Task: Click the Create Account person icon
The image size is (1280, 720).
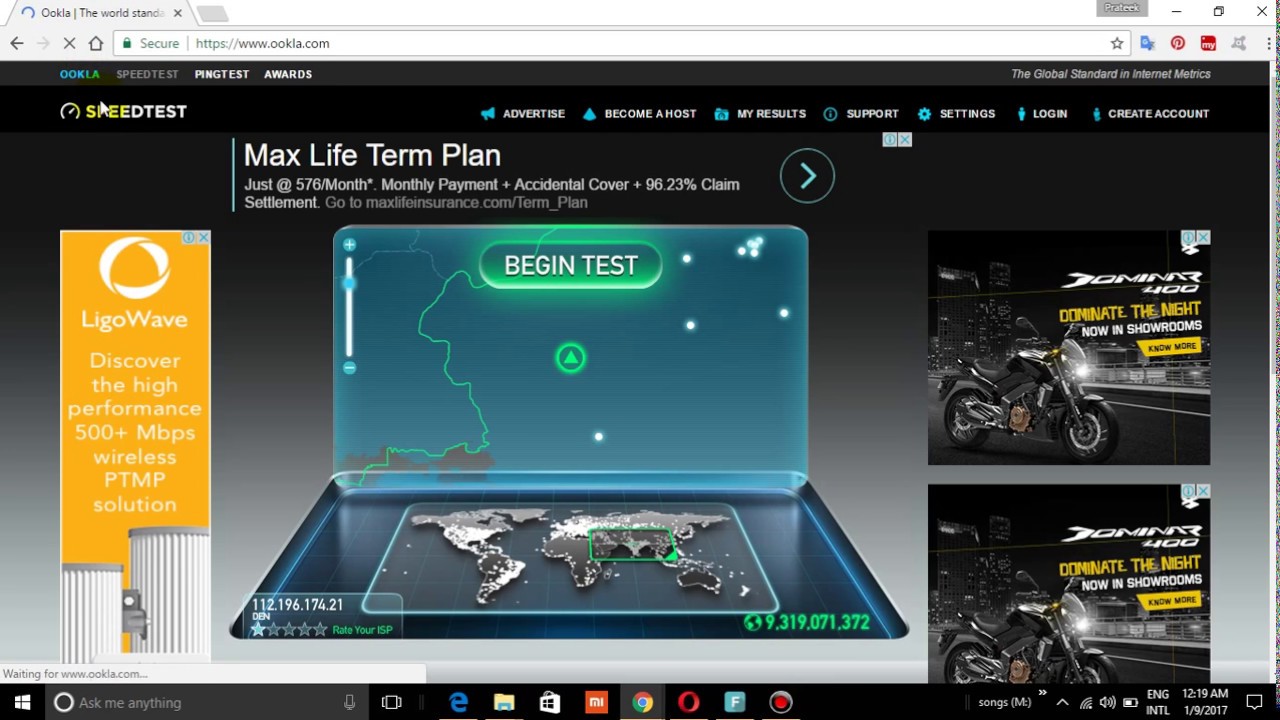Action: [x=1097, y=114]
